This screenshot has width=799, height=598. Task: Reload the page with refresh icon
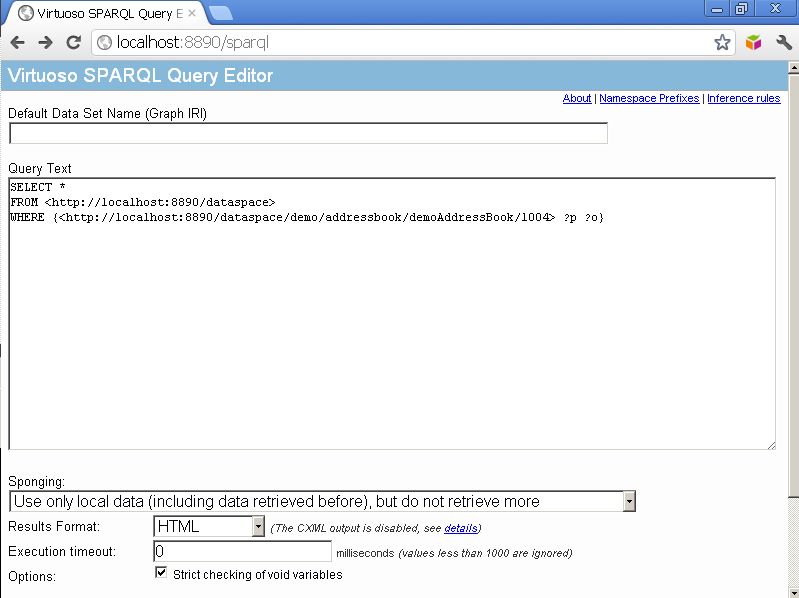(x=73, y=42)
